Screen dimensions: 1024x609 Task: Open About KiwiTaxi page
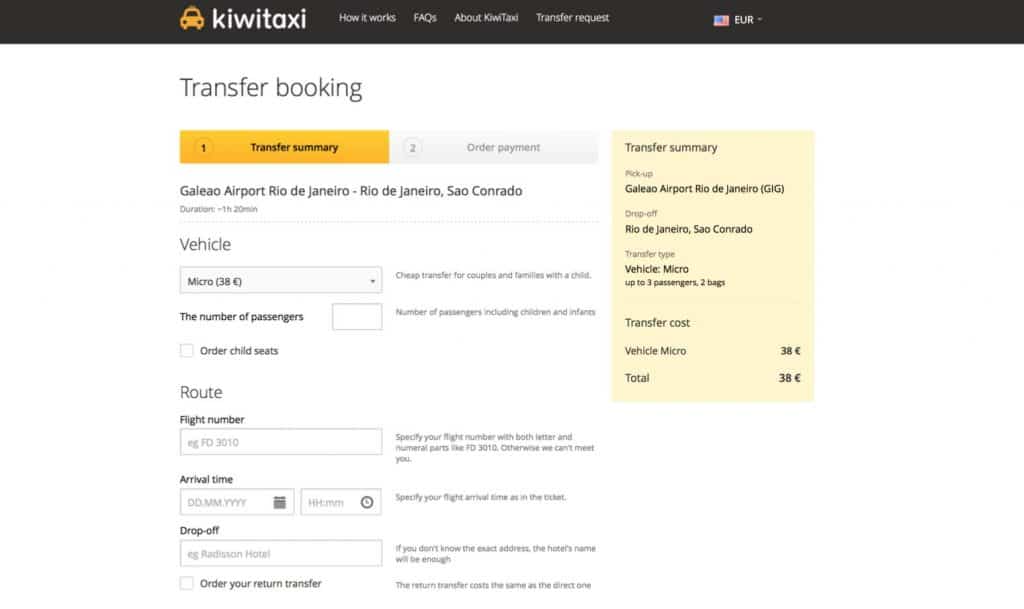(486, 18)
